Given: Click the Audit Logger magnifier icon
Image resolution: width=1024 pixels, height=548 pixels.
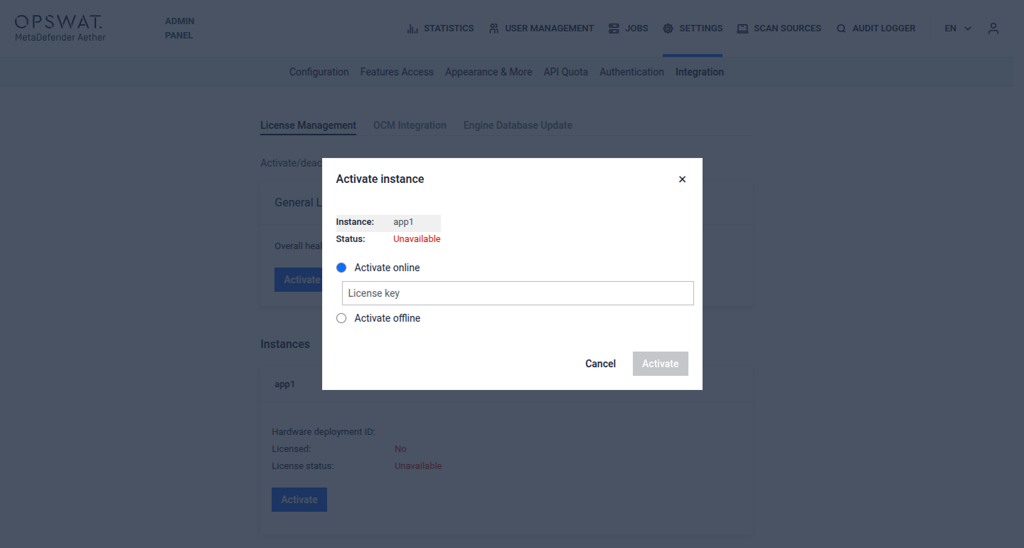Looking at the screenshot, I should (841, 28).
